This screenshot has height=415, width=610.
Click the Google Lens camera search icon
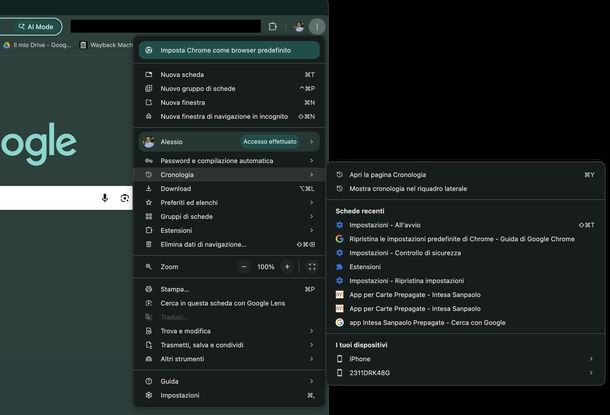click(x=124, y=198)
